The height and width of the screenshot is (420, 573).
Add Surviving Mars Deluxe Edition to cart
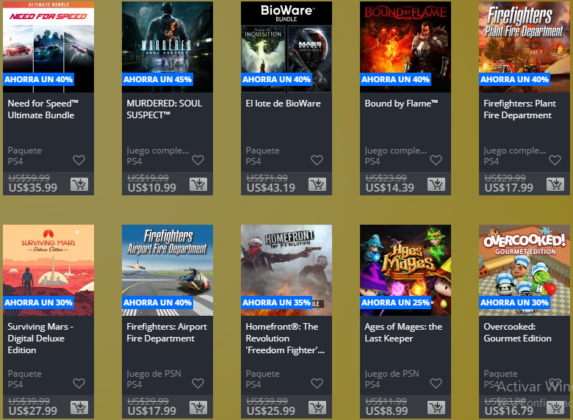tap(79, 408)
